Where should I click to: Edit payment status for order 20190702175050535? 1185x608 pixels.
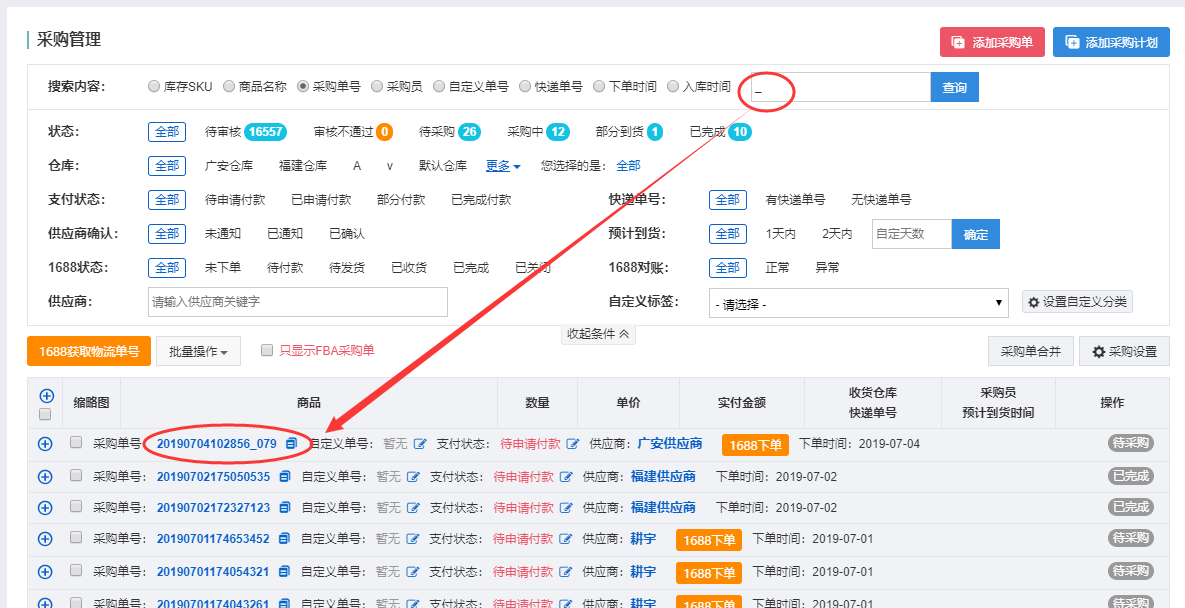pos(565,477)
